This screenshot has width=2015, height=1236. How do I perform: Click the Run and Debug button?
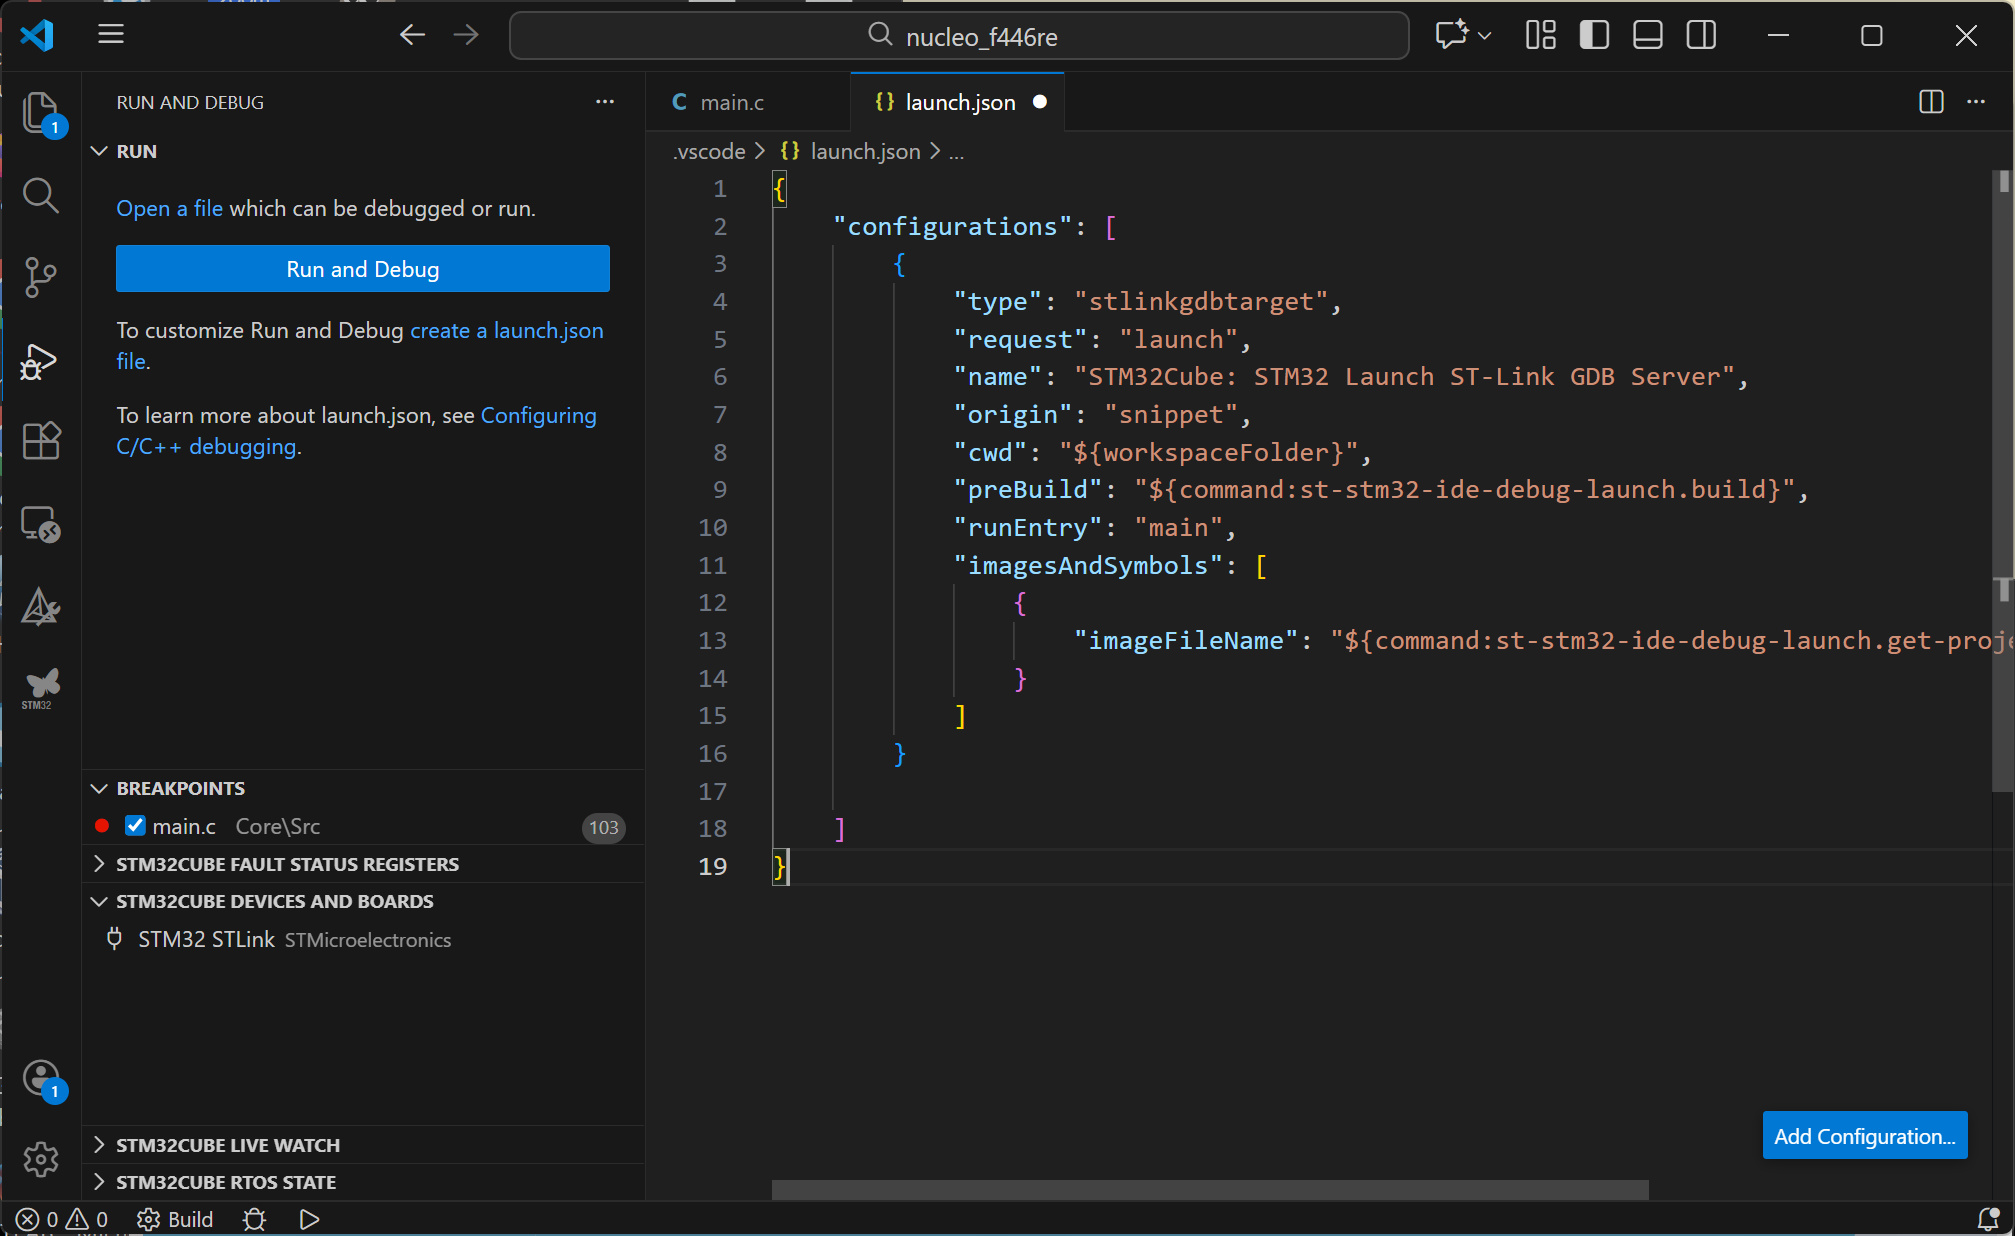362,269
